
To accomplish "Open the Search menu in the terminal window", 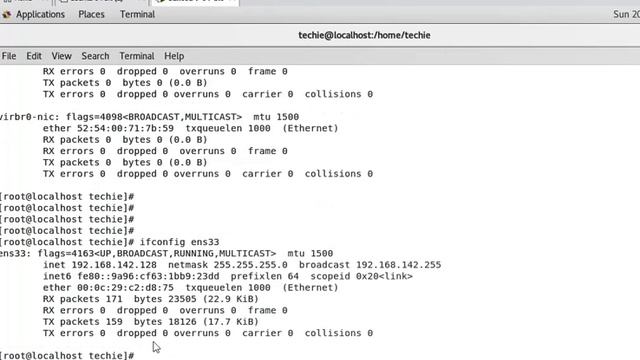I will [x=95, y=56].
